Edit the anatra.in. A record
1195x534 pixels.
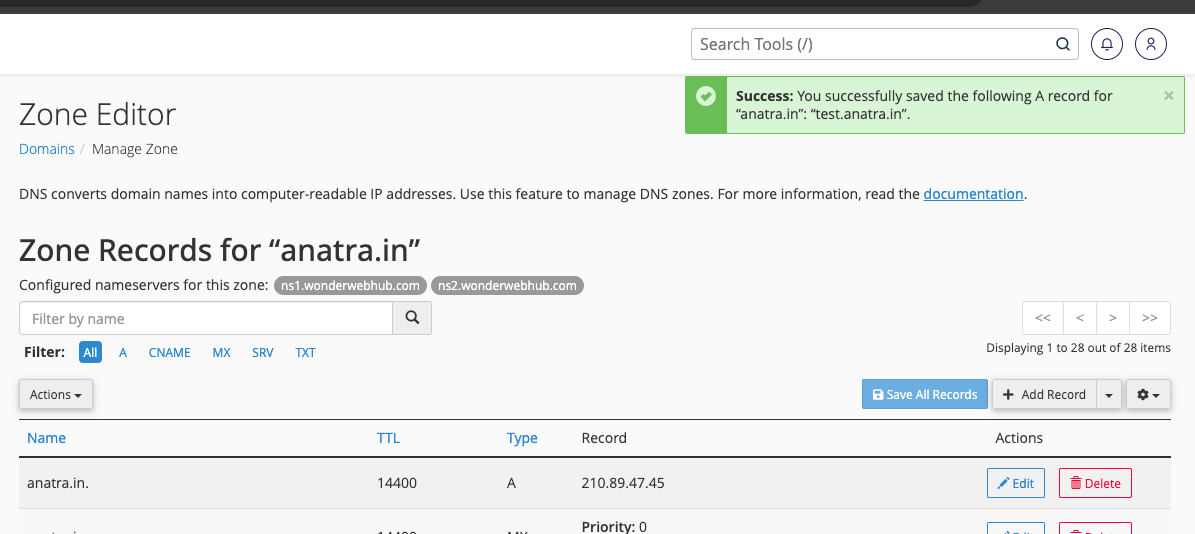tap(1015, 483)
